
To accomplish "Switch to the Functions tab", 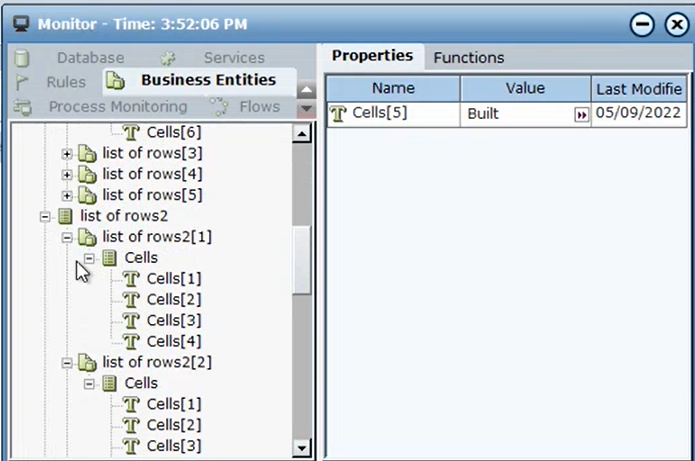I will (x=468, y=58).
